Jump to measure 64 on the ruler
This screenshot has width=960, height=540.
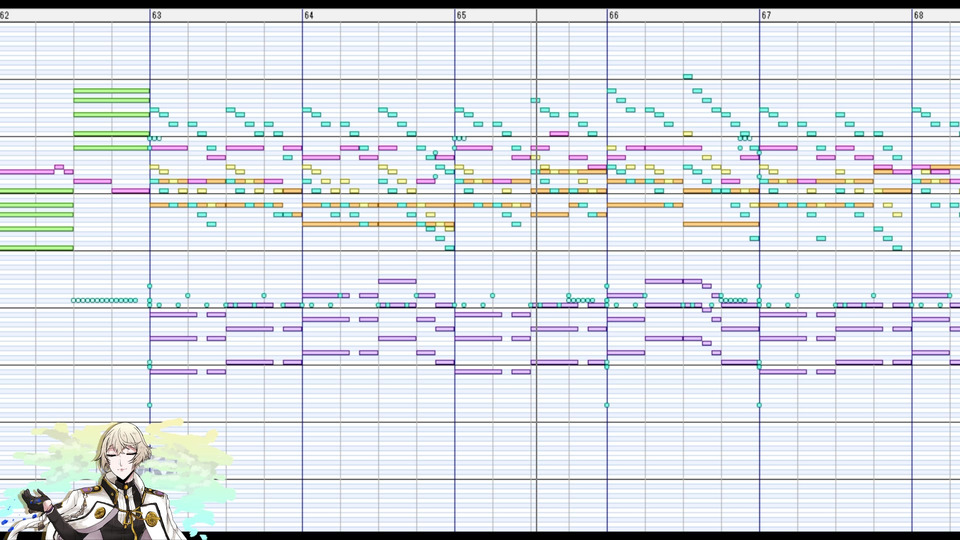[x=309, y=15]
